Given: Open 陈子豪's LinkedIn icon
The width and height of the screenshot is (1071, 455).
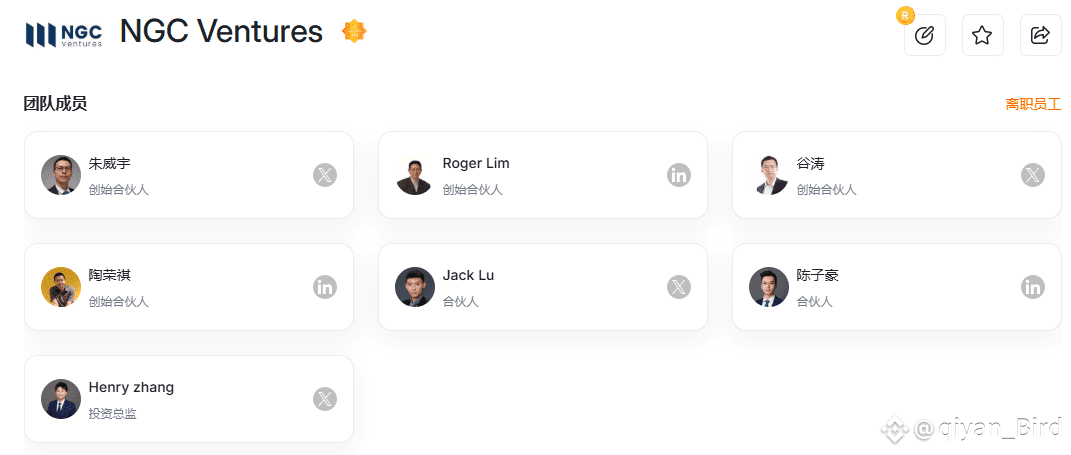Looking at the screenshot, I should tap(1033, 287).
